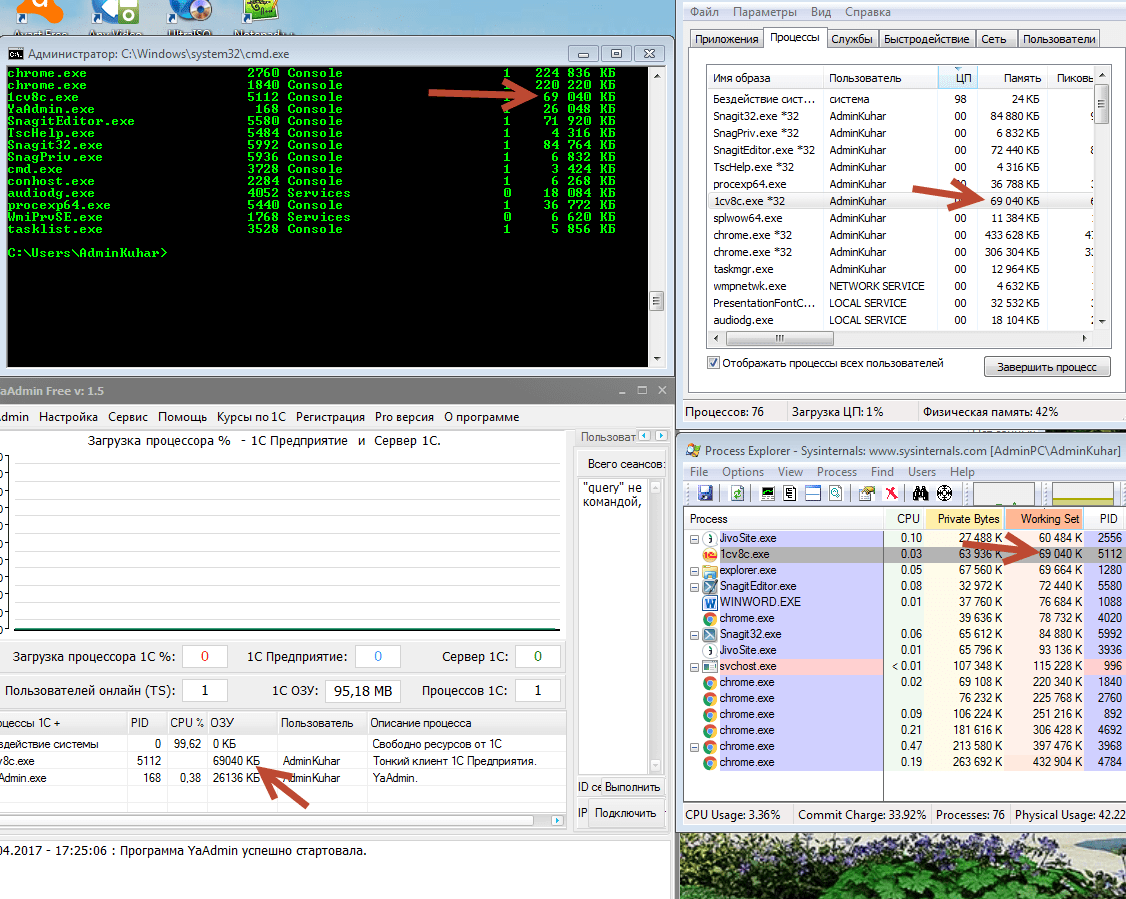Click the binoculars Find Handle icon
This screenshot has width=1126, height=899.
click(x=921, y=493)
